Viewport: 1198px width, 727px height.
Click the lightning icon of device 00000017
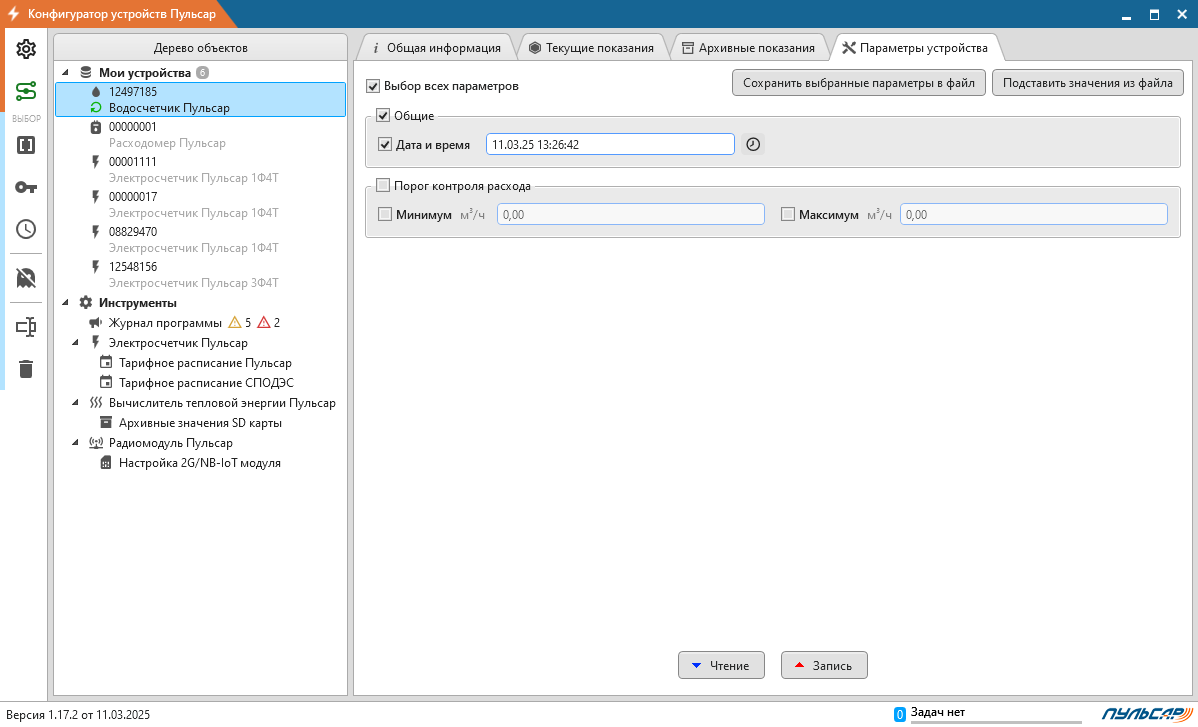pos(96,197)
